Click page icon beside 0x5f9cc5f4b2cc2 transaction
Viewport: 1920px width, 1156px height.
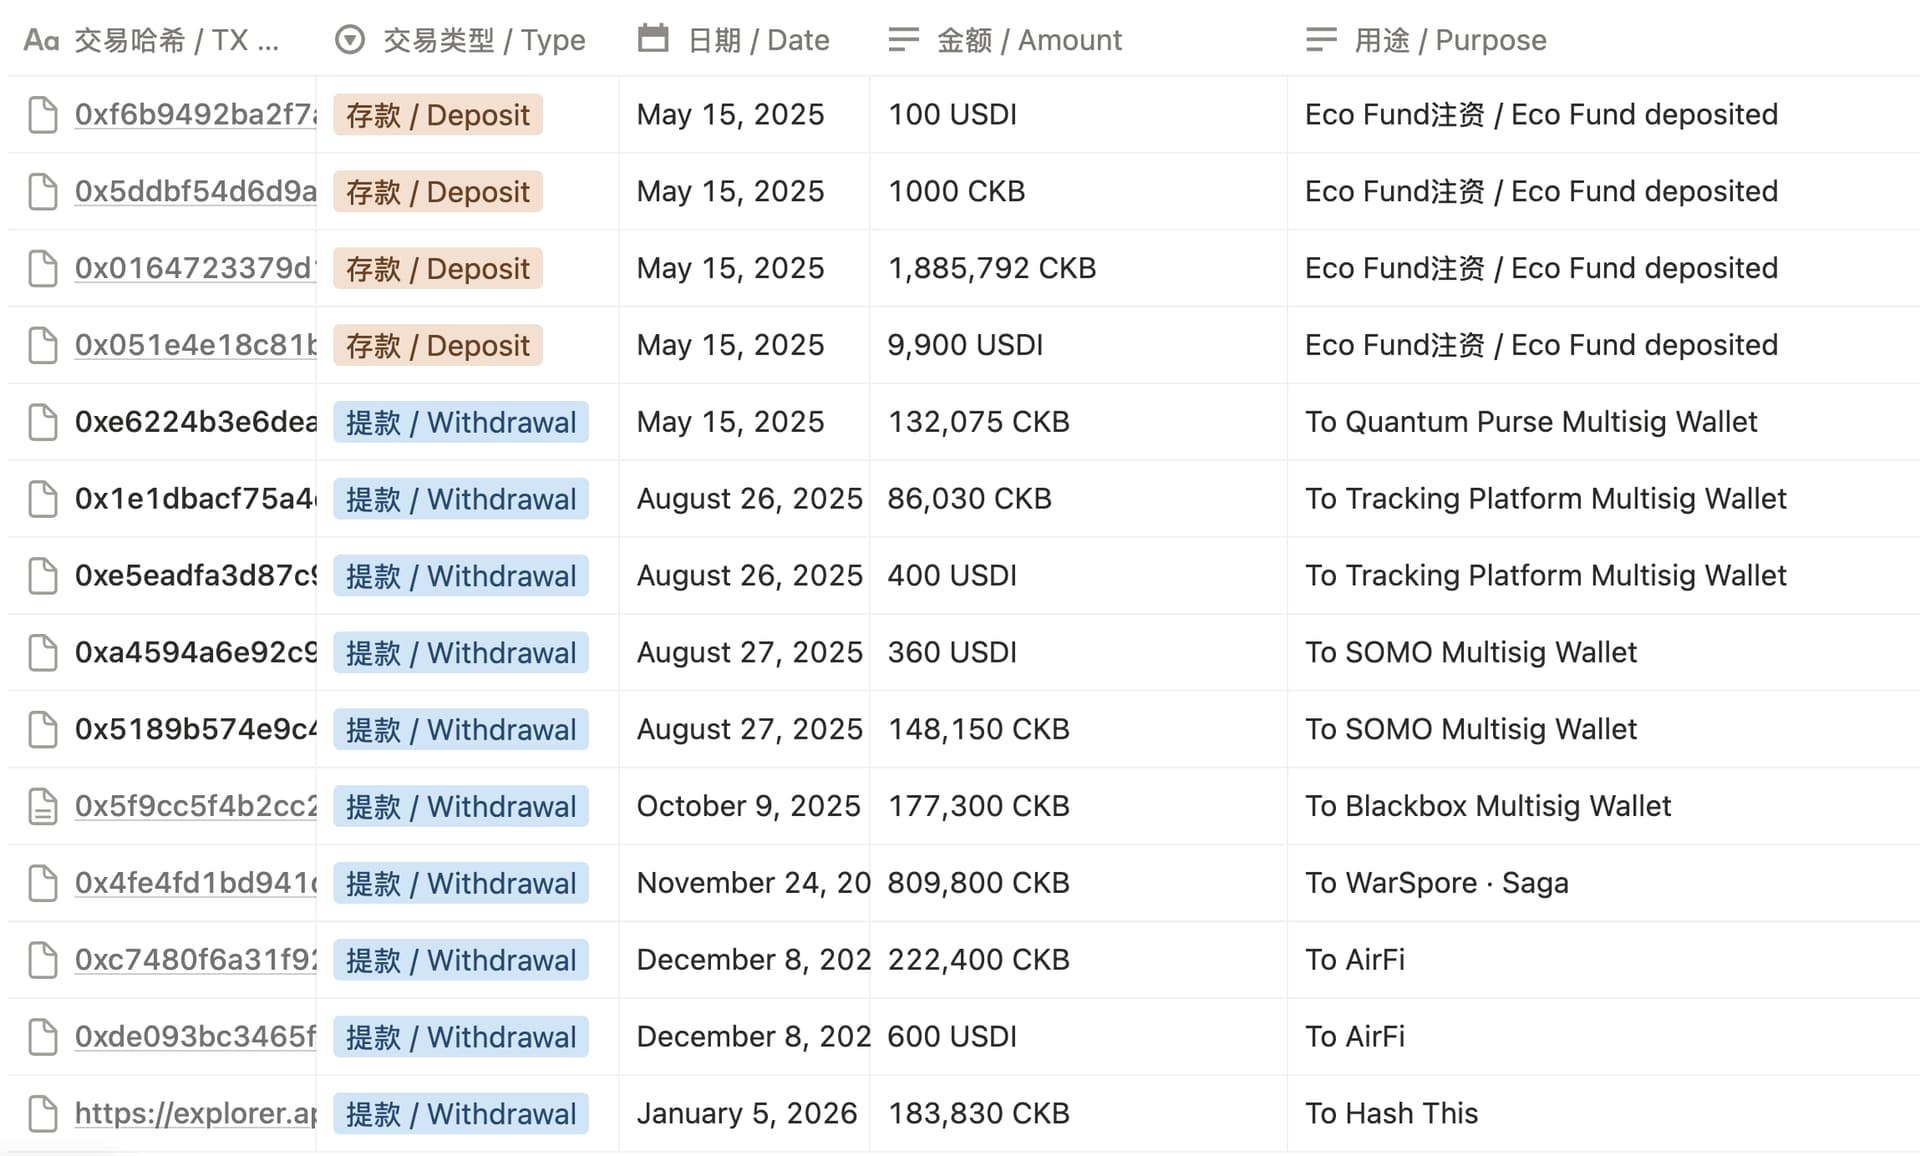[42, 806]
